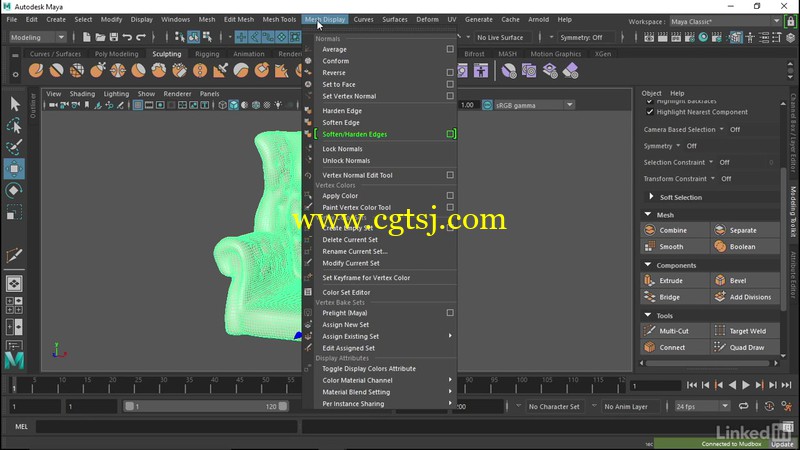Open Reverse normals option box

(x=450, y=72)
